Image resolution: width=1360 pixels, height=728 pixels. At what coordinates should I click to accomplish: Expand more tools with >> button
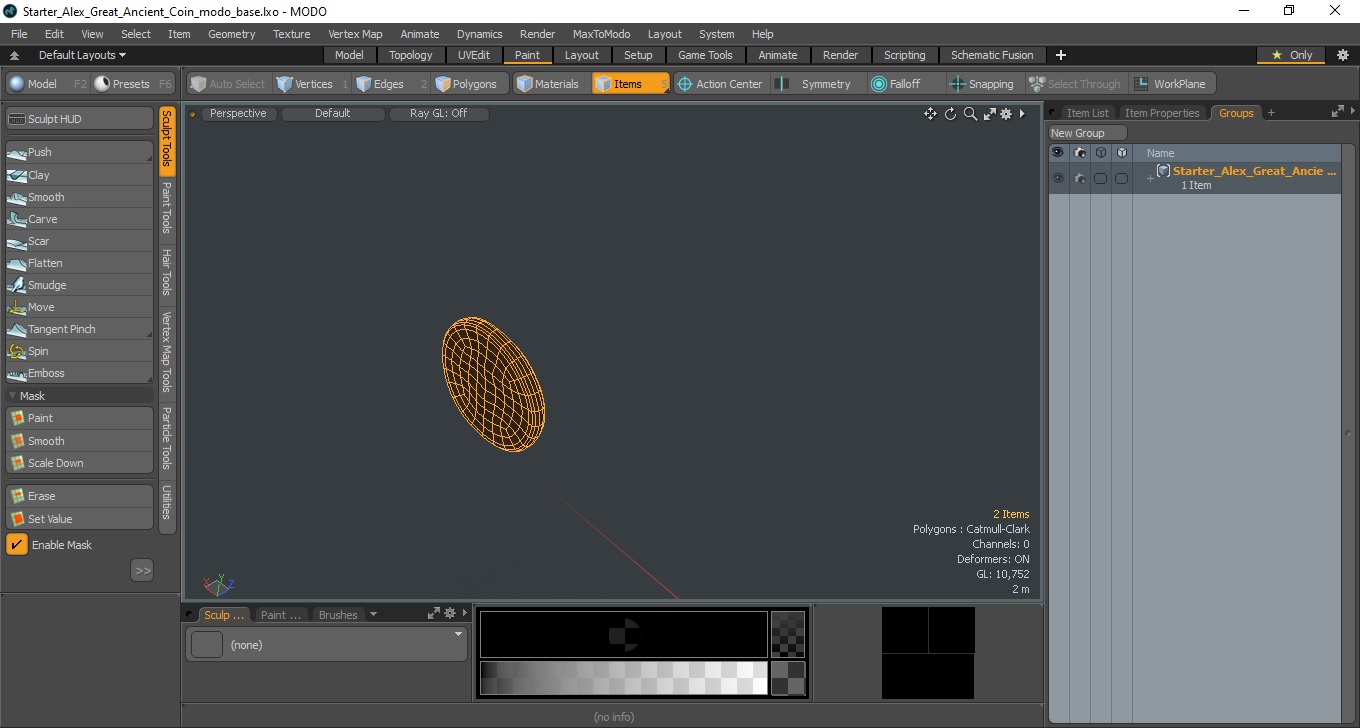142,570
